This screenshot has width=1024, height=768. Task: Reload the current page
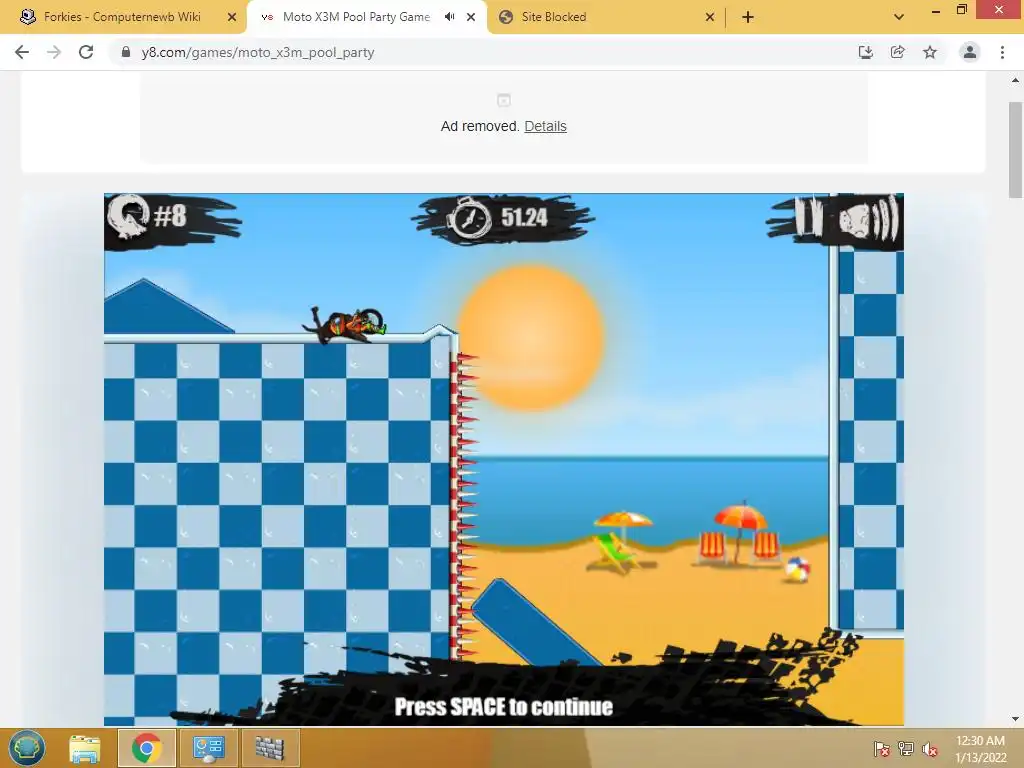point(86,52)
